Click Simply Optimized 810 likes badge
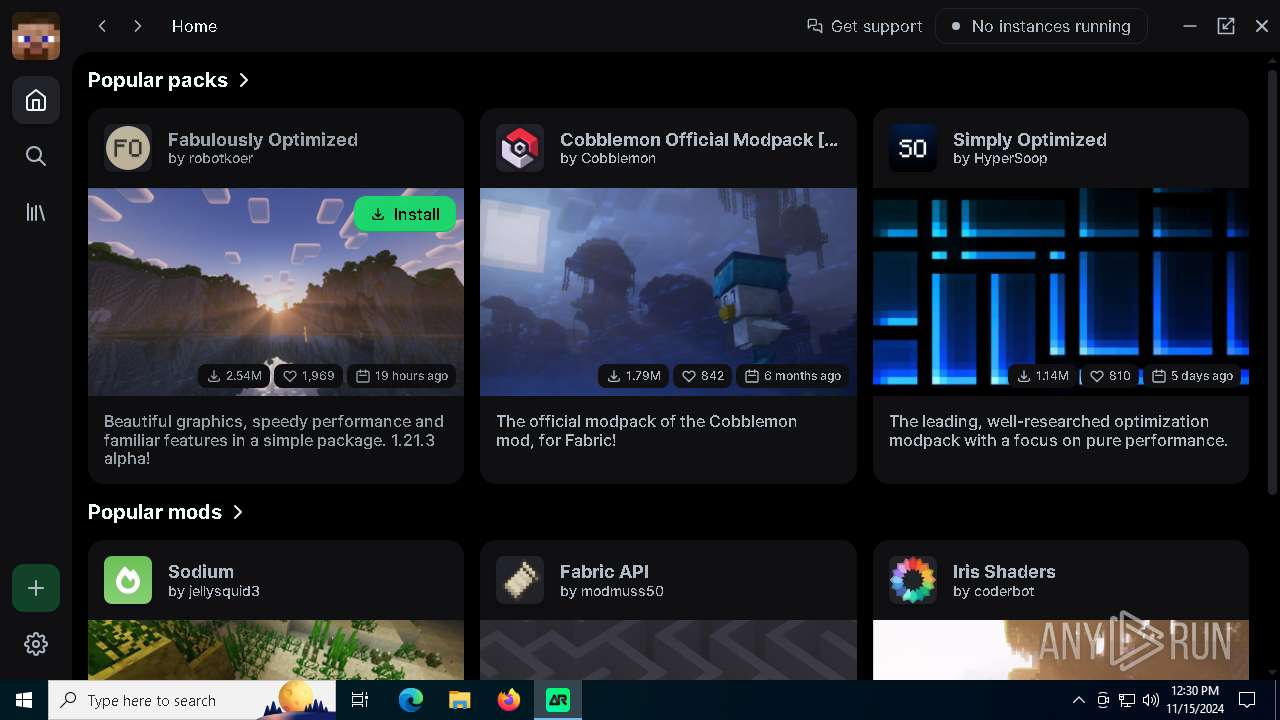 click(x=1110, y=376)
